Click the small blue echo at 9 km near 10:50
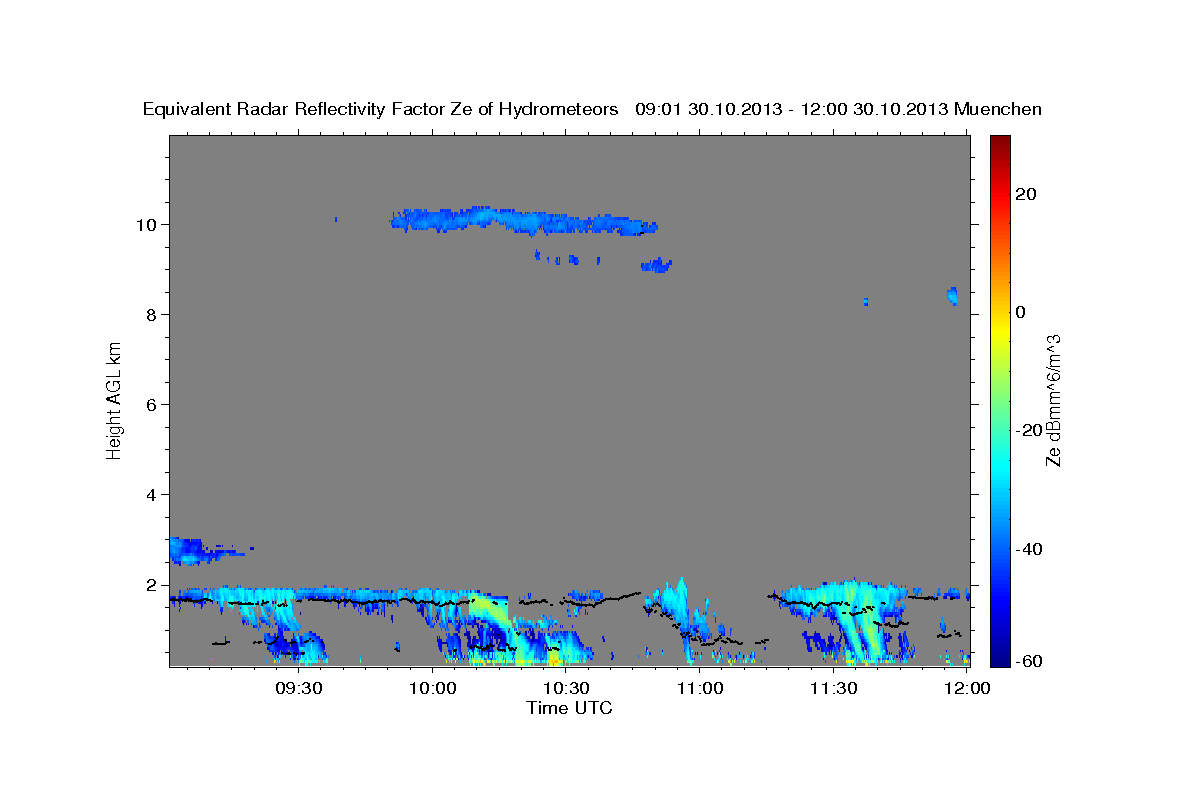Screen dimensions: 1200x800 coord(656,265)
